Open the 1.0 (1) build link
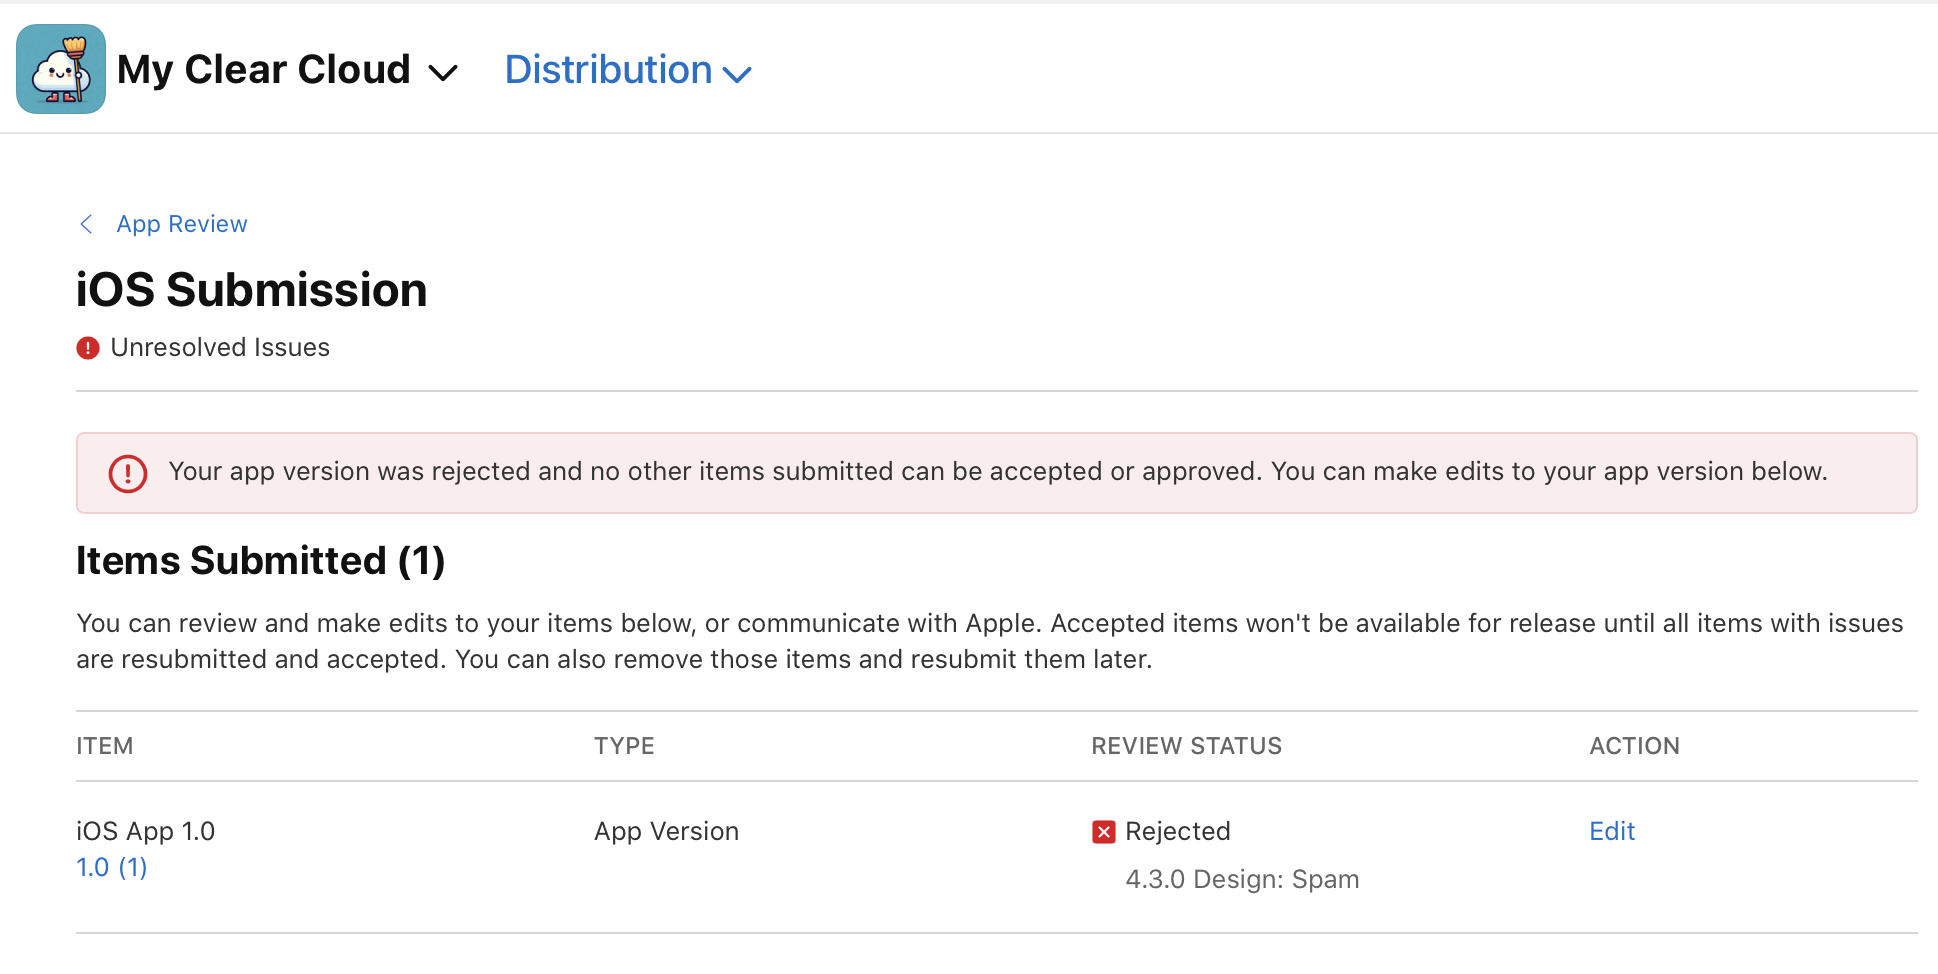1938x974 pixels. (112, 867)
